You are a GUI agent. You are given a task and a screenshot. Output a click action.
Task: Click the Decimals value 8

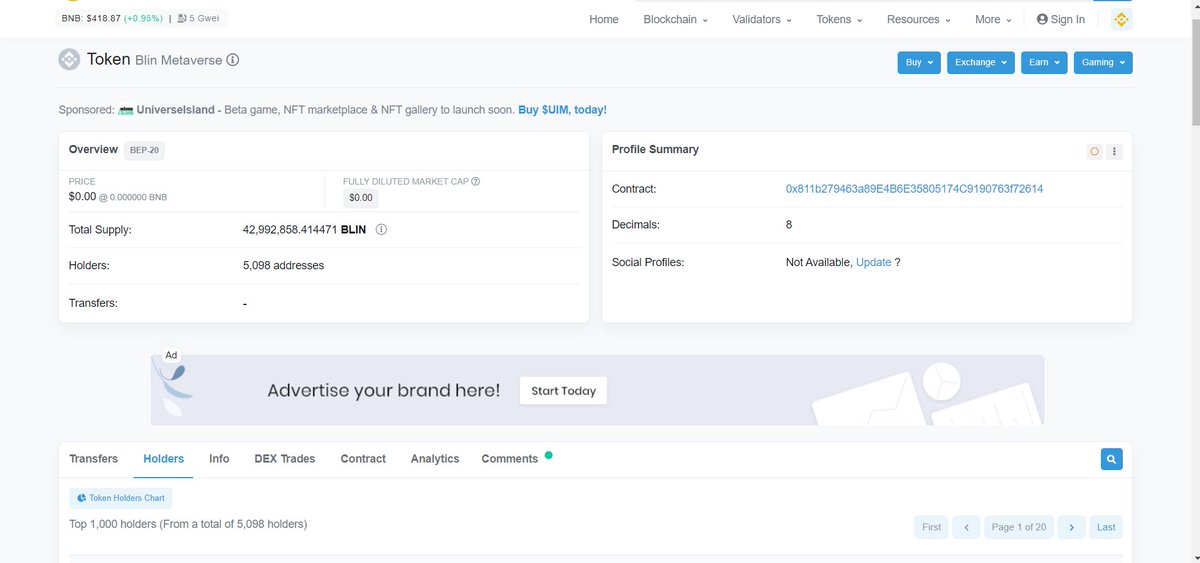coord(789,225)
